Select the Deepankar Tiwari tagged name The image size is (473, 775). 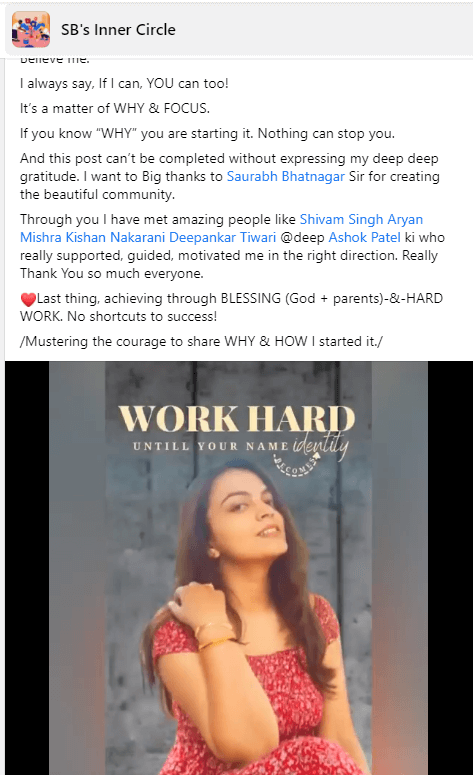coord(222,237)
